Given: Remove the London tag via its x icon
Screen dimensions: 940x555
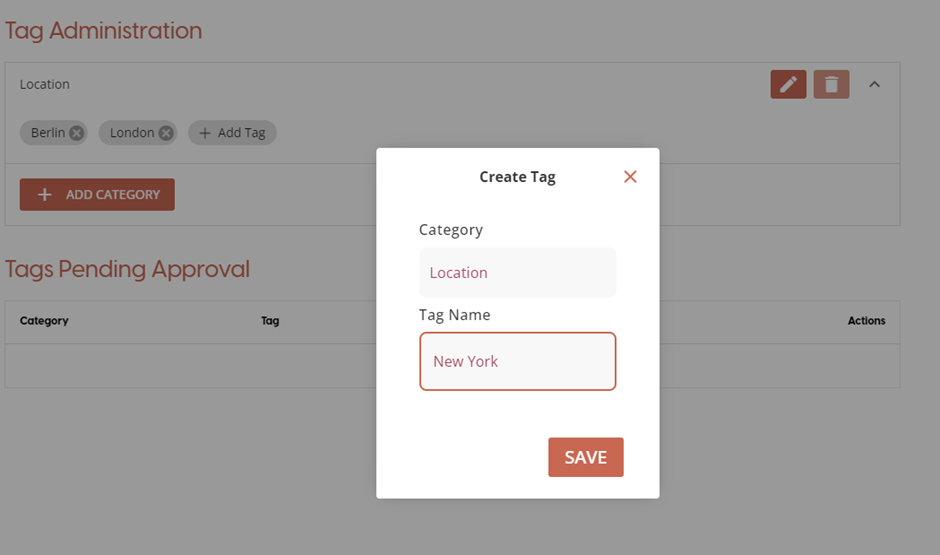Looking at the screenshot, I should pos(166,133).
